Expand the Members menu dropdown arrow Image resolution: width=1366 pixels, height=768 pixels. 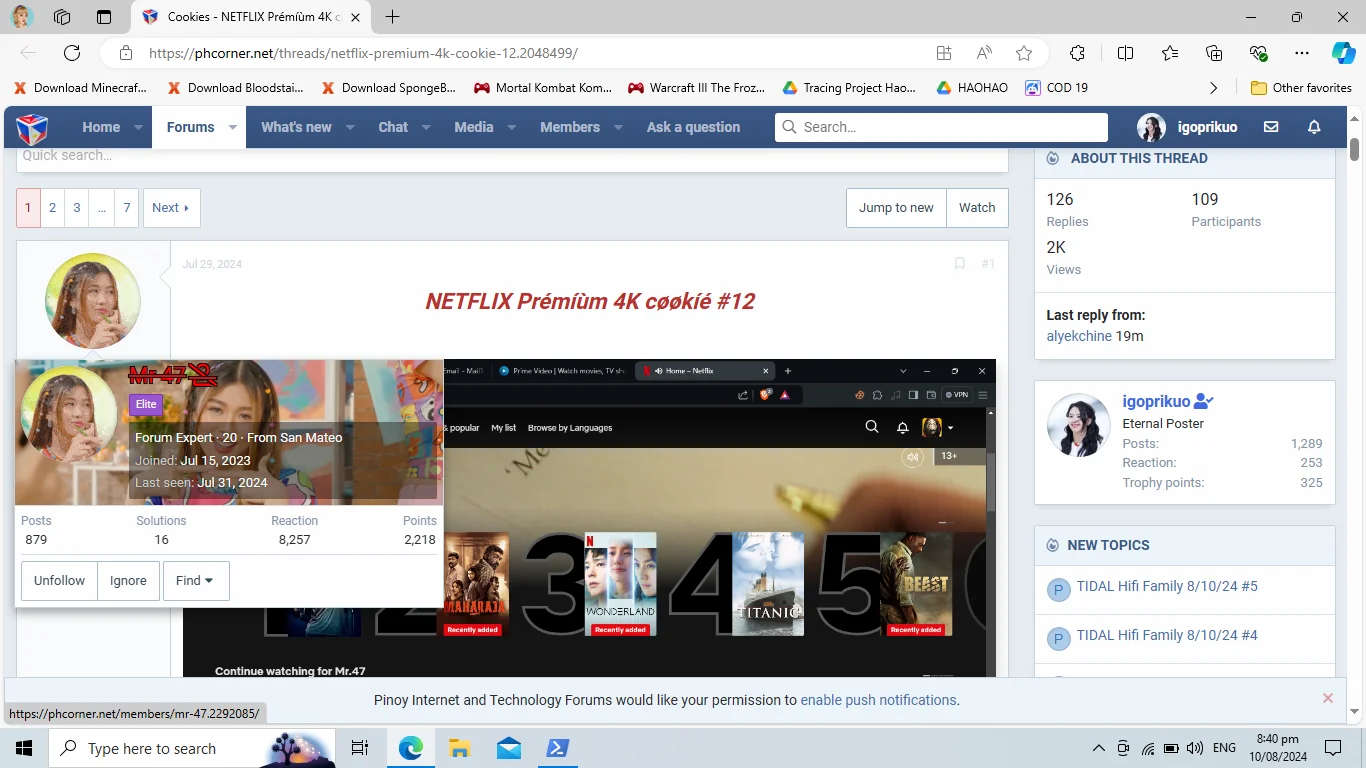[618, 127]
